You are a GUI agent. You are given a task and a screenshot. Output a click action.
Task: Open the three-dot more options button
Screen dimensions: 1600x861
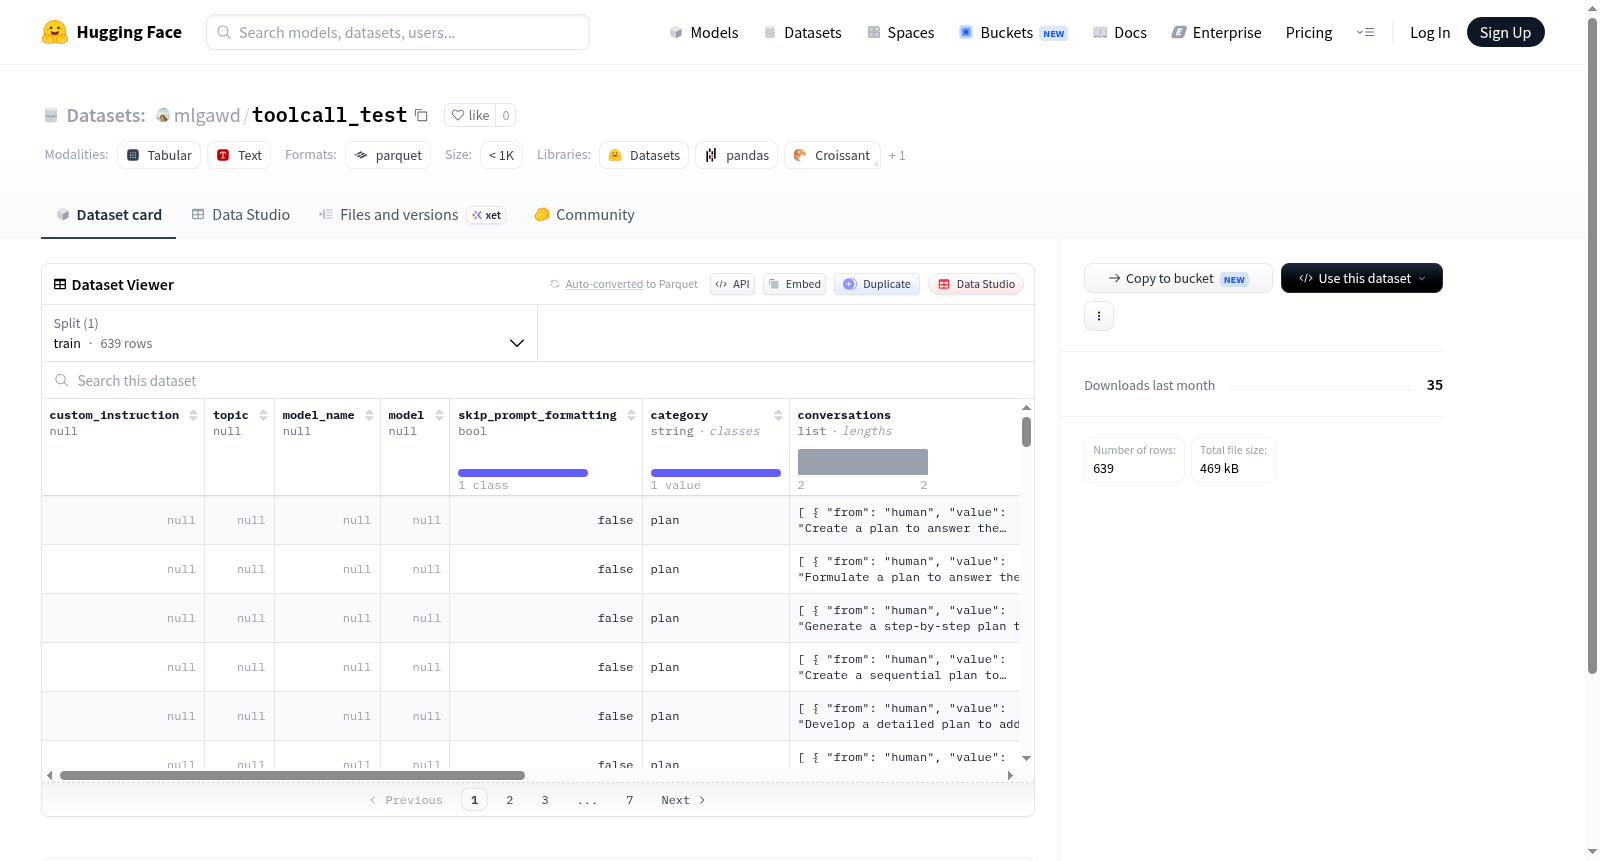(x=1099, y=316)
